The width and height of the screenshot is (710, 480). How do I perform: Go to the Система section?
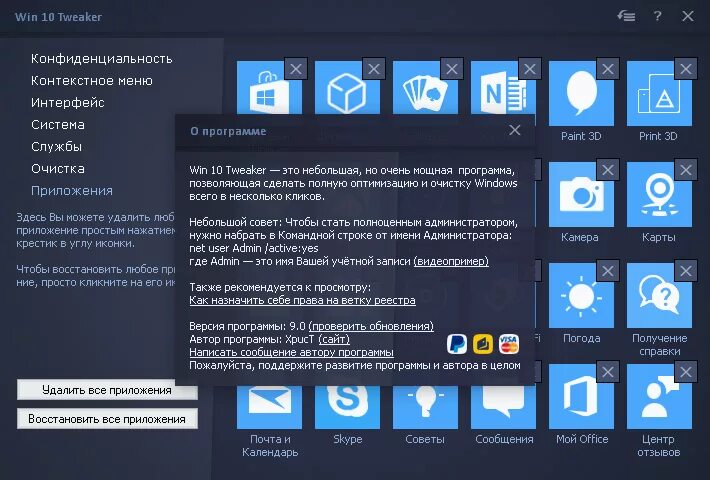[x=58, y=125]
